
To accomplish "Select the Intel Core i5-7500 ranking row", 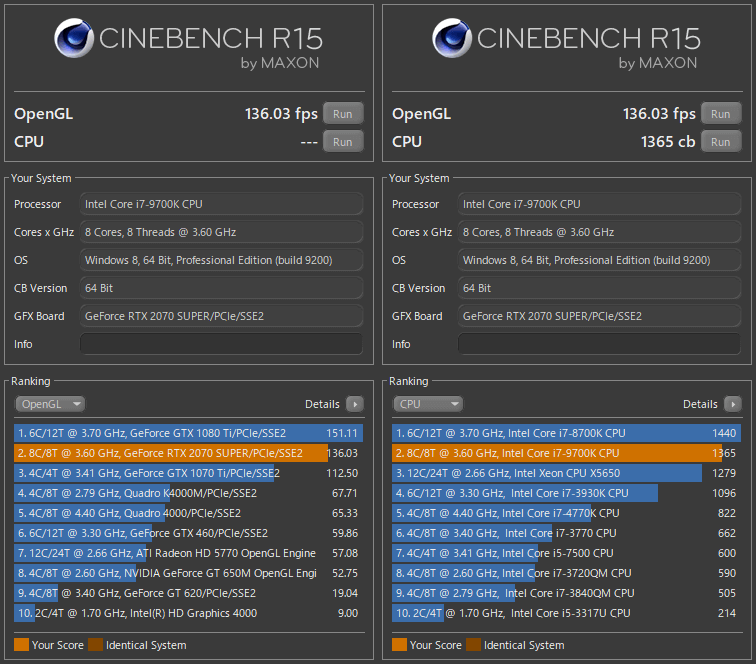I will [567, 553].
